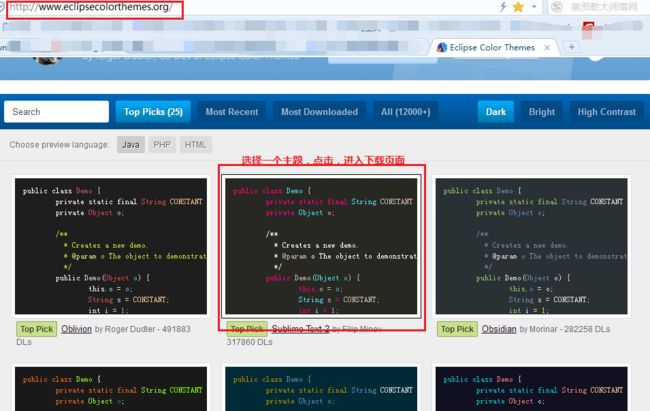Choose PHP preview language
The image size is (650, 411).
tap(162, 144)
